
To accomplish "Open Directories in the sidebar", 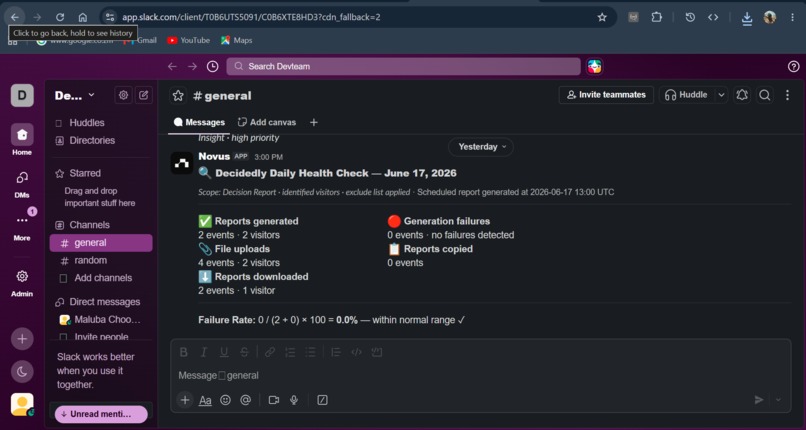I will pyautogui.click(x=101, y=140).
